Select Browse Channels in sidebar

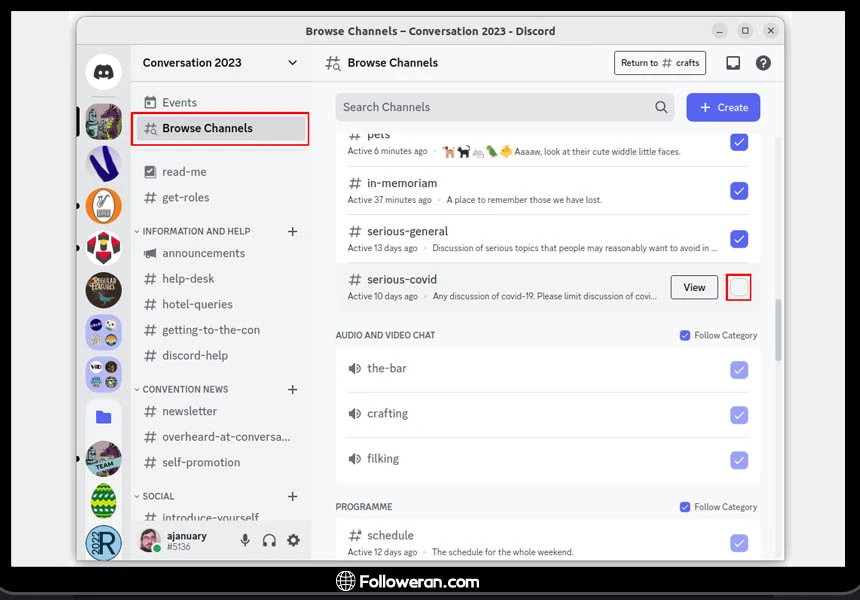[220, 128]
